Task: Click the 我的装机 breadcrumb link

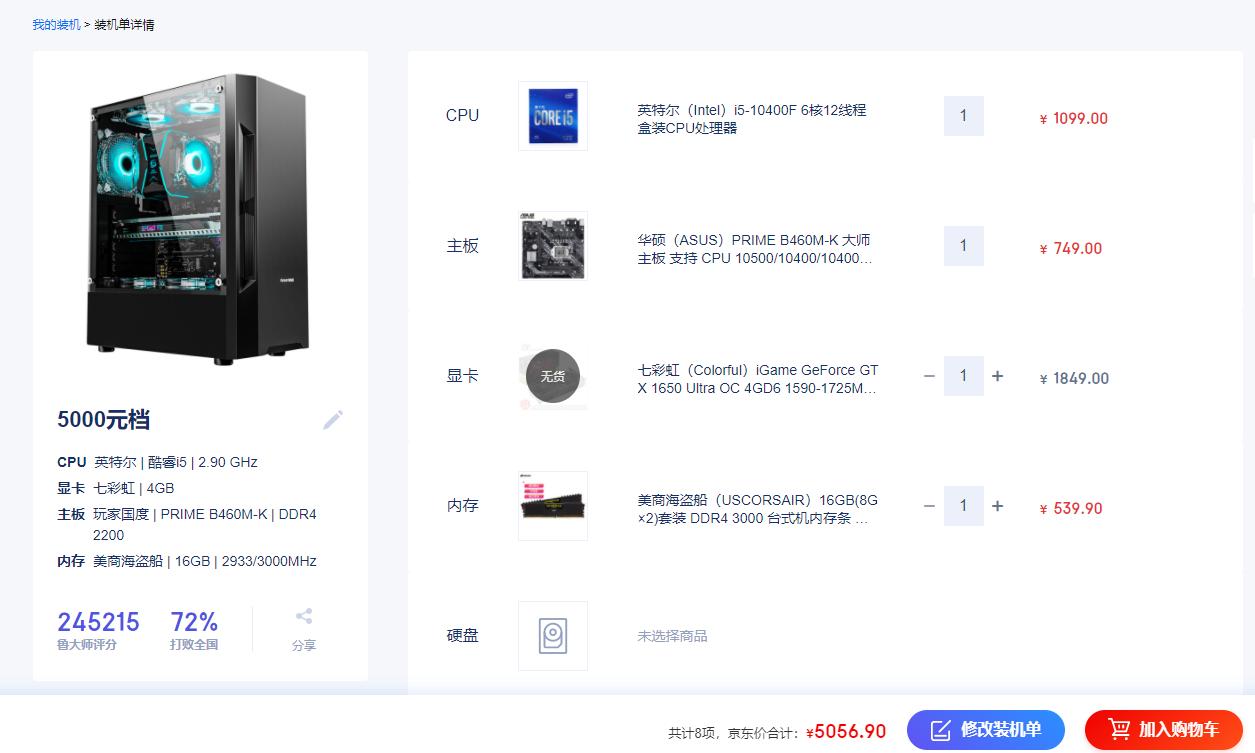Action: point(55,23)
